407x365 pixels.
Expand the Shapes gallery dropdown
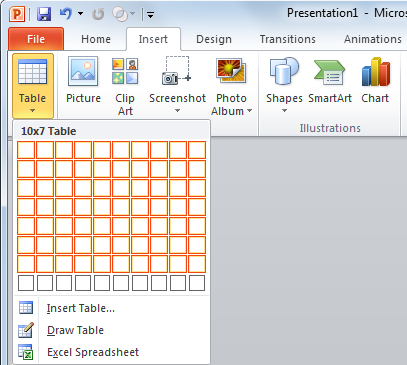[284, 111]
